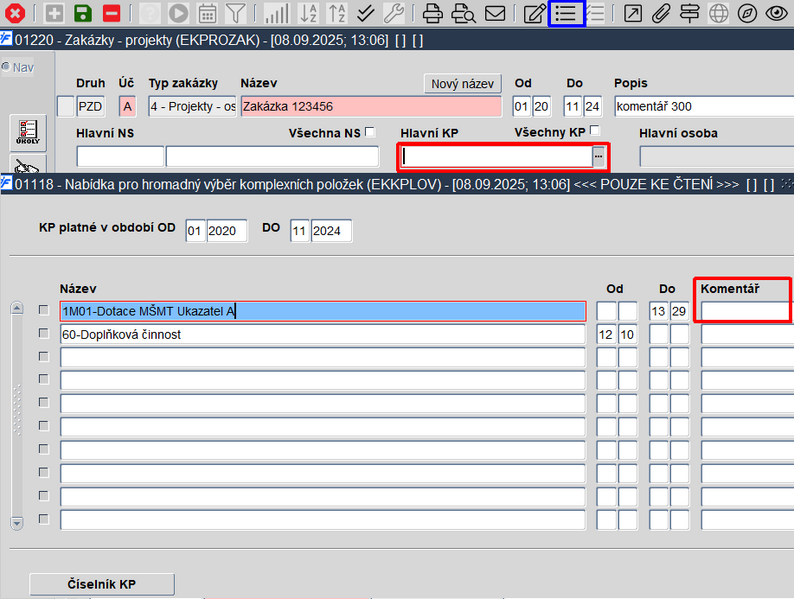Click the Popis field komentář 300
Viewport: 794px width, 599px height.
coord(704,106)
